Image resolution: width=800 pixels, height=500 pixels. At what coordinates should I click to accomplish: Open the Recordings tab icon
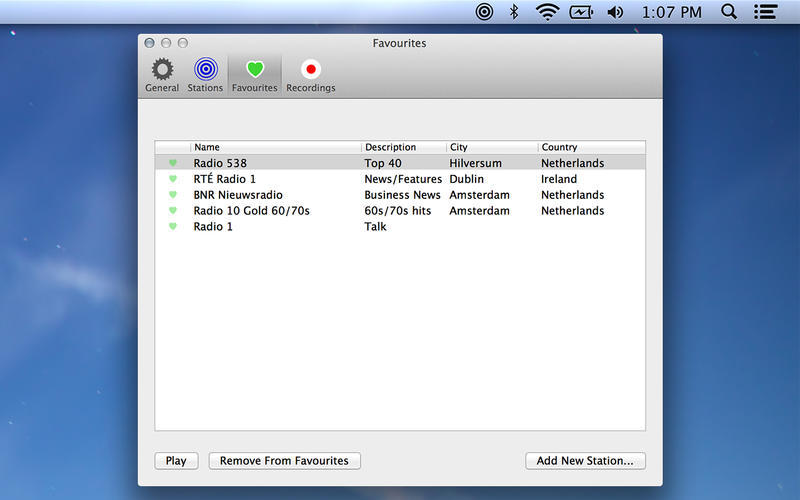311,69
